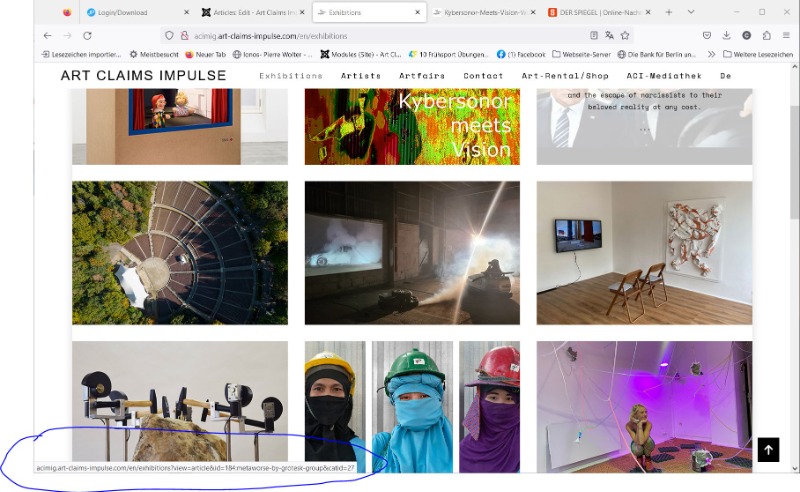The image size is (800, 492).
Task: Open the Meistbesucht bookmark
Action: point(154,54)
